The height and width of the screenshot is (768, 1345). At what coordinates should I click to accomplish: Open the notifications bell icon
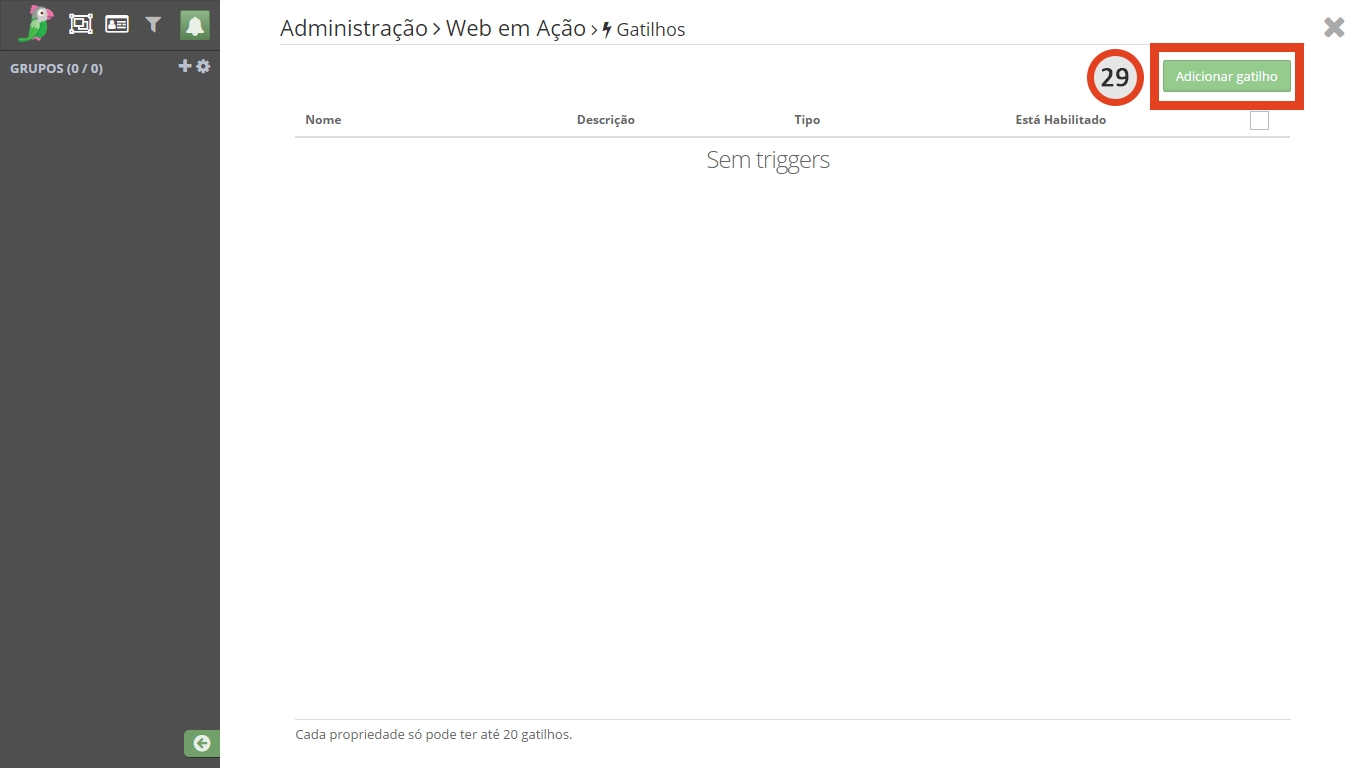pos(195,25)
